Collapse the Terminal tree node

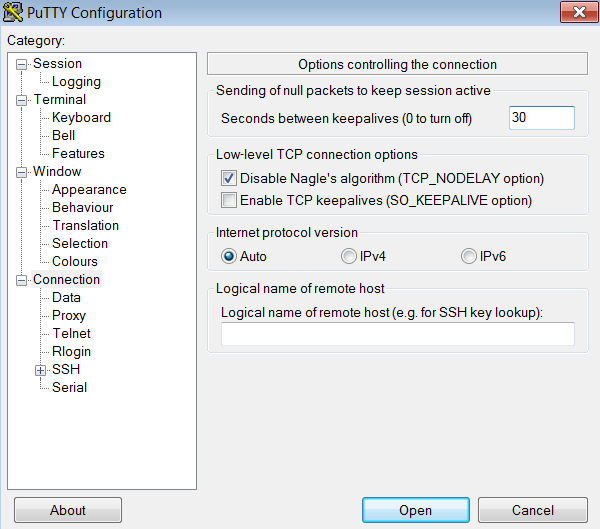point(21,100)
